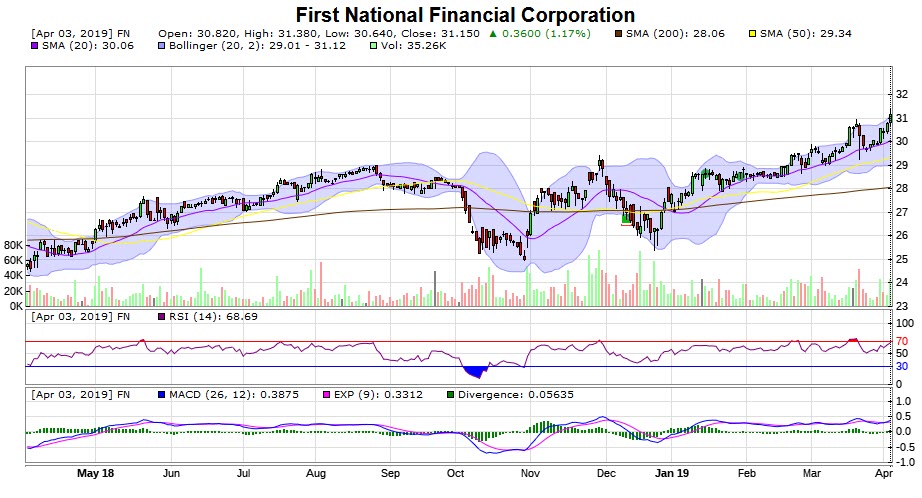Click the chart title First National Financial Corporation
This screenshot has height=498, width=922.
tap(465, 15)
